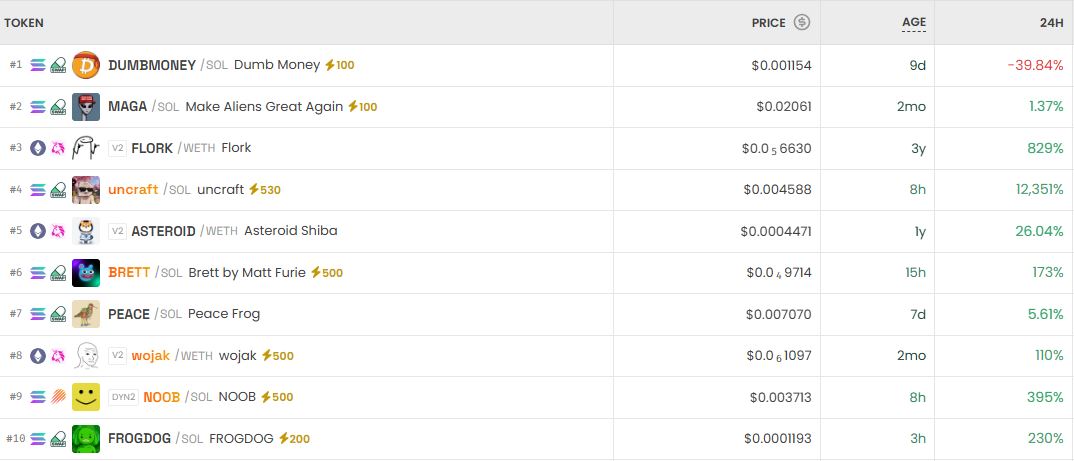1074x461 pixels.
Task: Toggle the price currency dollar icon
Action: [x=802, y=22]
